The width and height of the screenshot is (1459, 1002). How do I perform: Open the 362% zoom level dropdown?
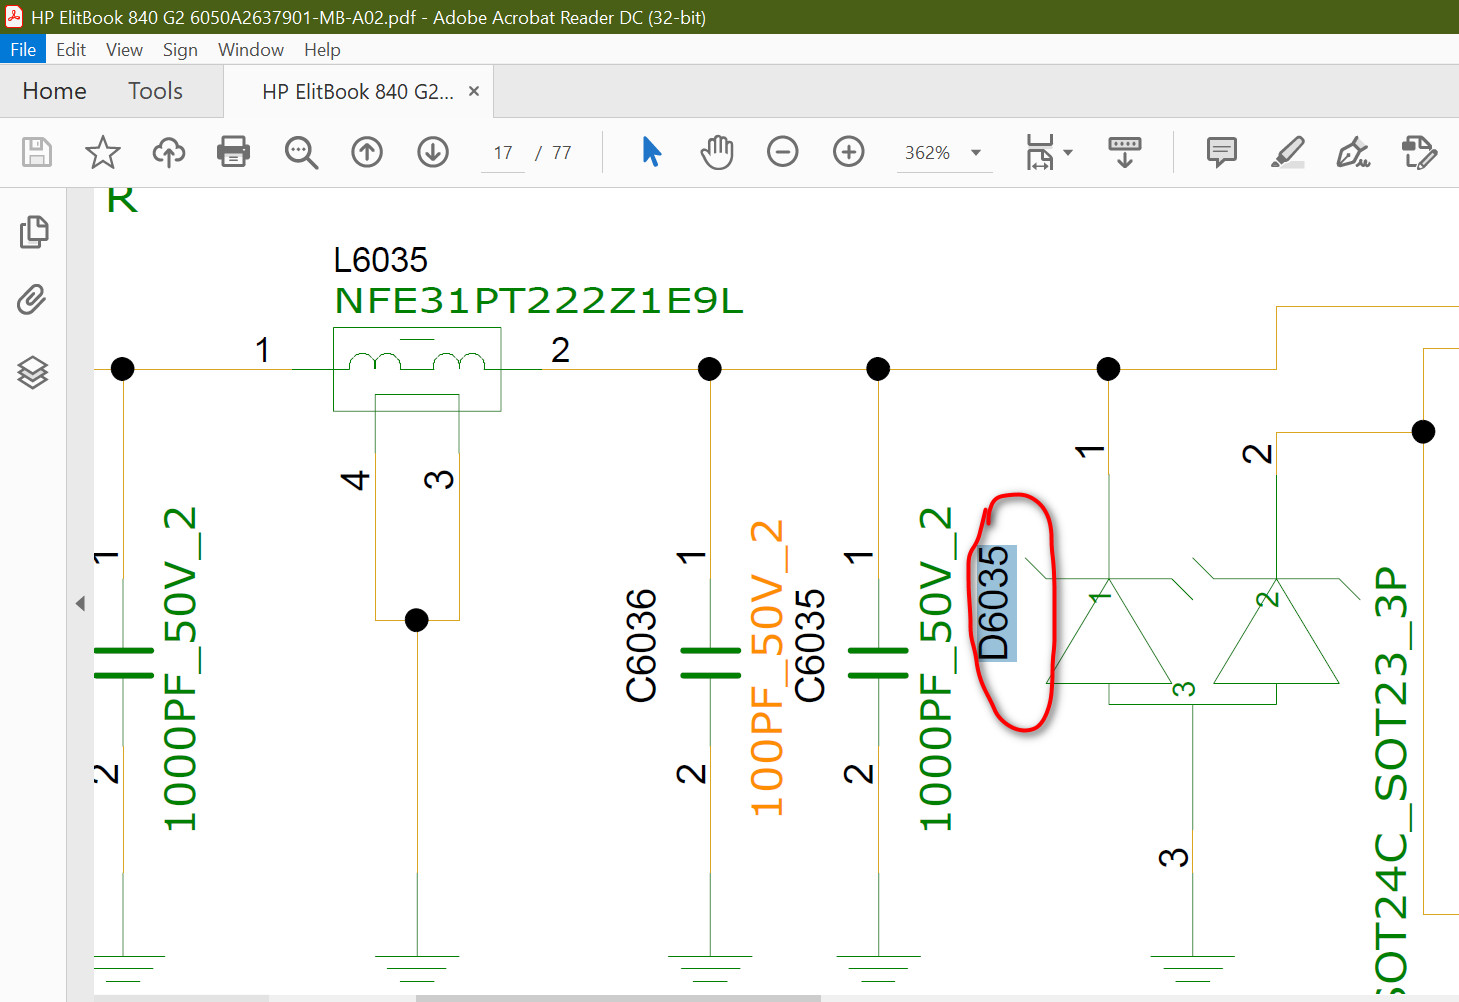[x=975, y=153]
